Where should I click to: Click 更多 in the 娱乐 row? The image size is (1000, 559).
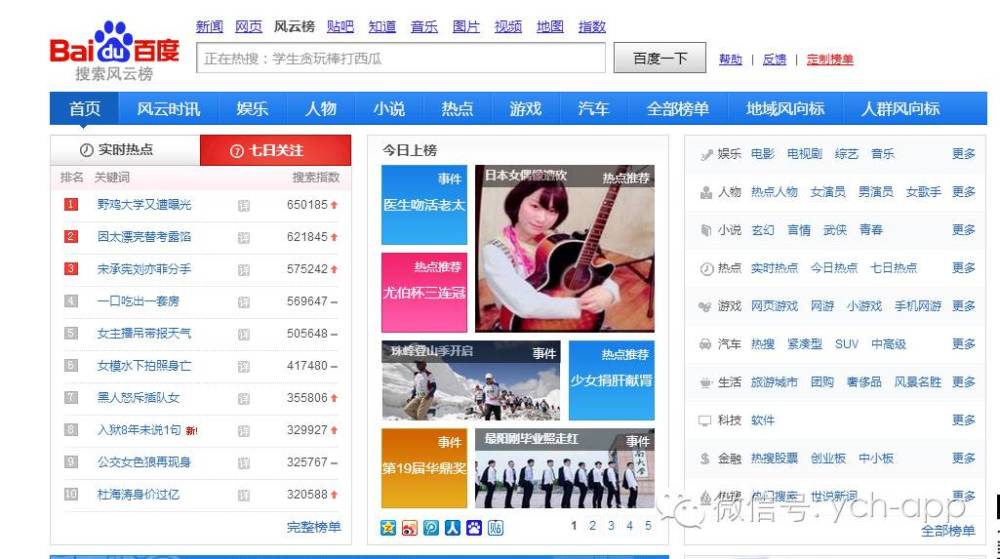pos(964,154)
